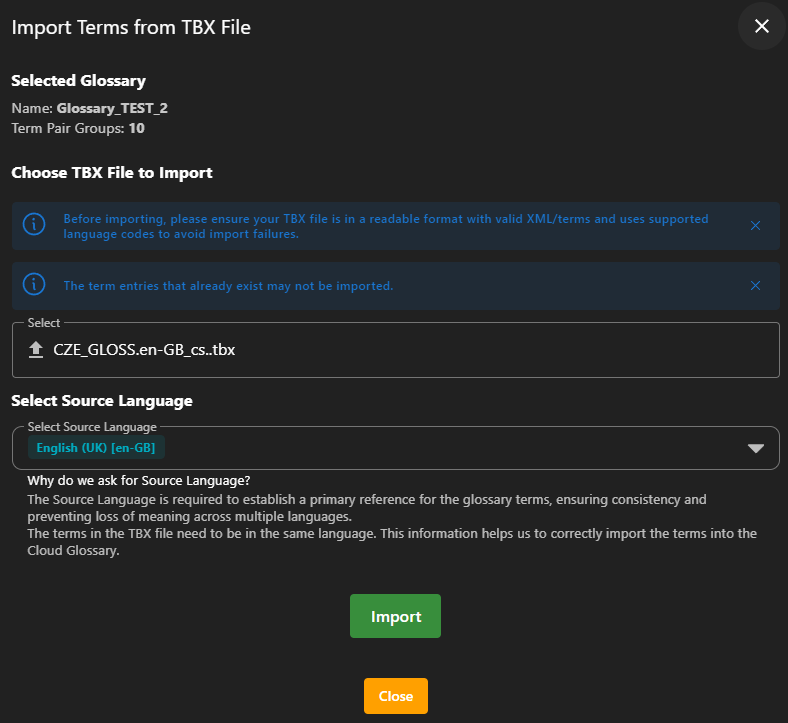Click the TBX readable format warning text

pos(385,226)
